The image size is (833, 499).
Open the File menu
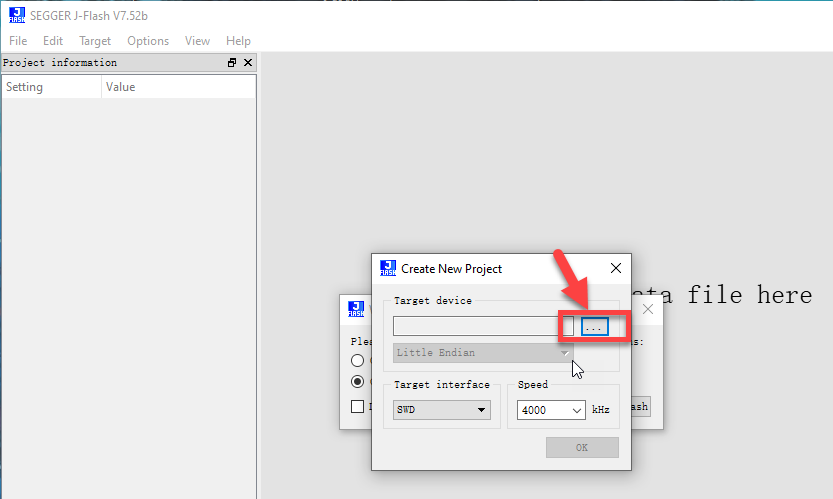(x=18, y=41)
